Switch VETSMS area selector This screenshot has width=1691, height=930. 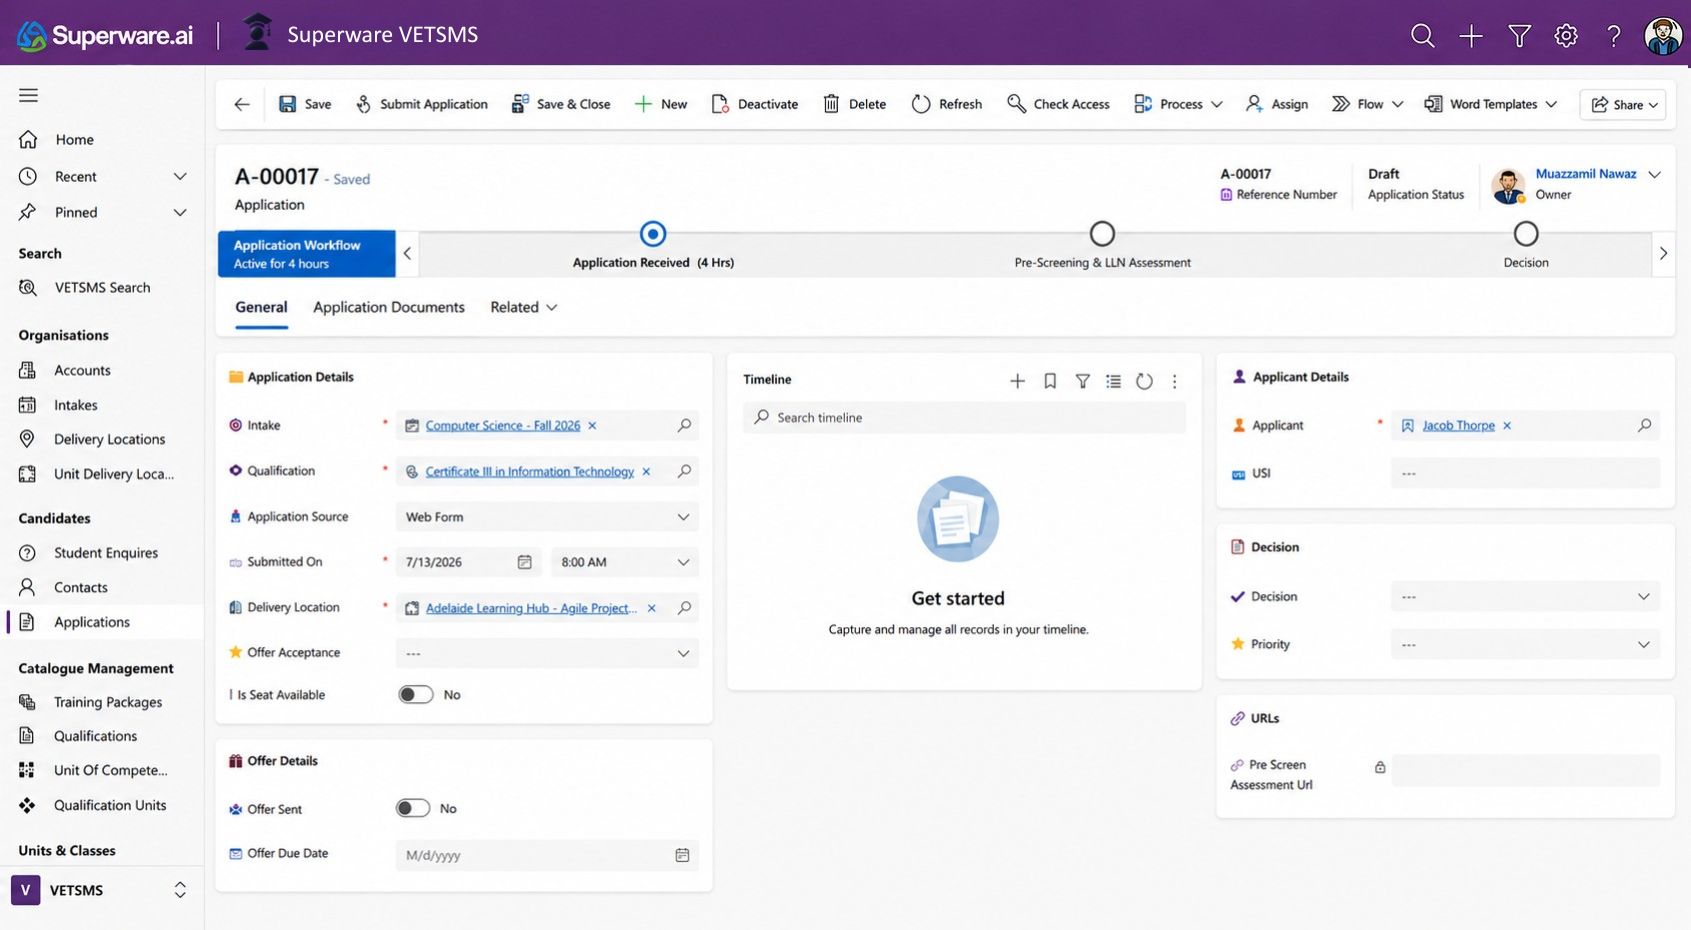[x=99, y=890]
